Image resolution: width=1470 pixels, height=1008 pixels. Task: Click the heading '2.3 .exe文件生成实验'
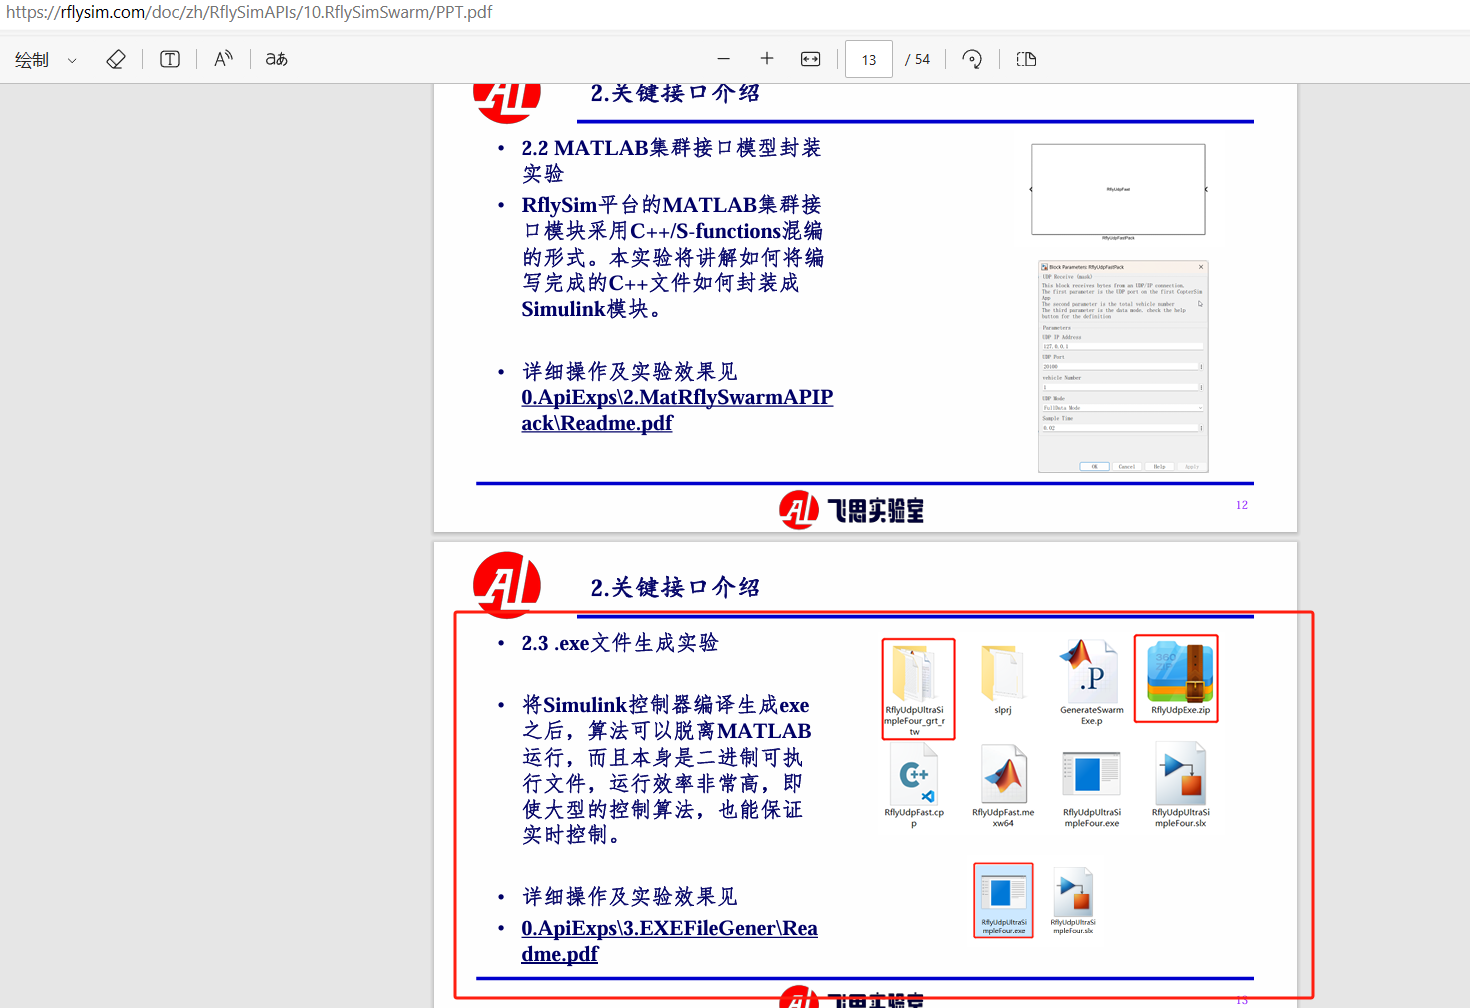(x=619, y=643)
